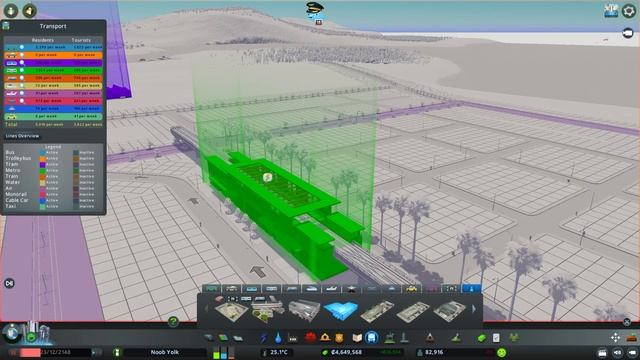This screenshot has height=360, width=640.
Task: Open the Economy green money icon
Action: pos(482,338)
